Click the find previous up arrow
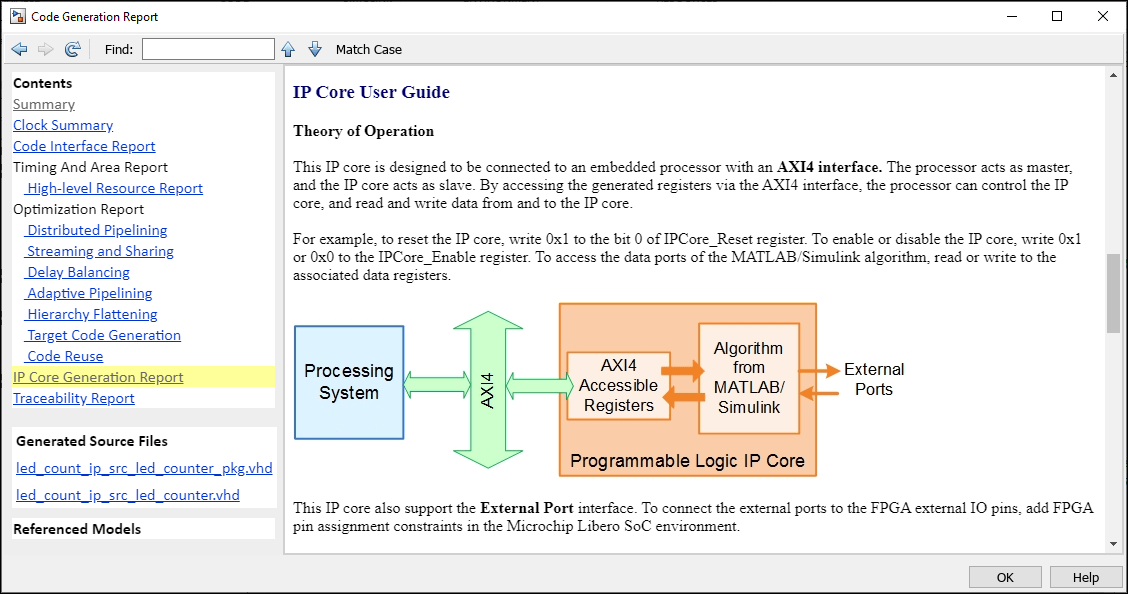The height and width of the screenshot is (594, 1128). coord(288,48)
